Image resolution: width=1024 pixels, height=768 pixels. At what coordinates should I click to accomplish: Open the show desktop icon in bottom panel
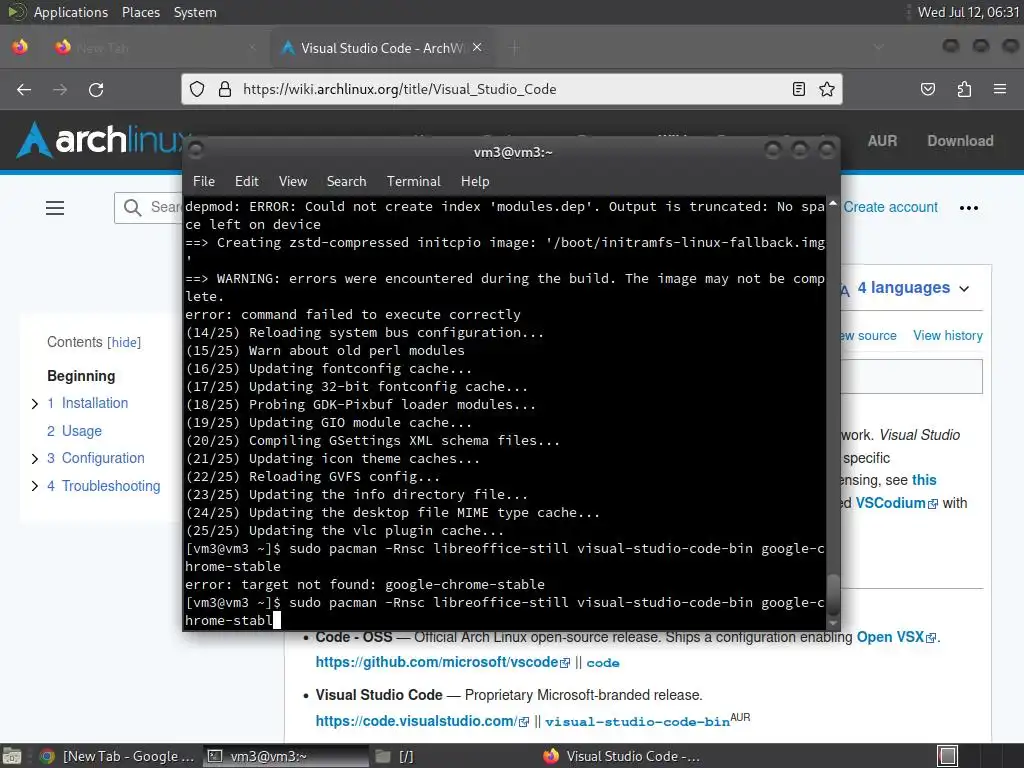12,756
